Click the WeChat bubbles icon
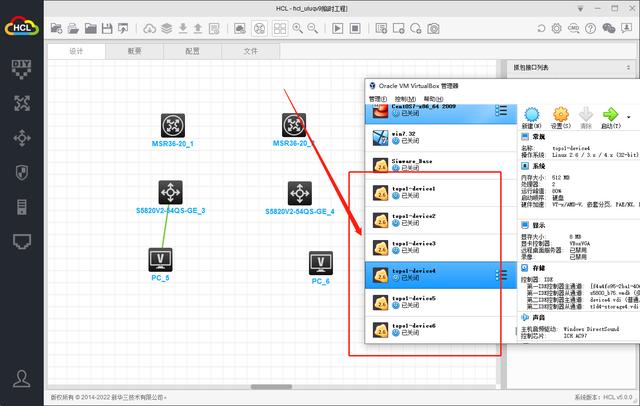 609,29
